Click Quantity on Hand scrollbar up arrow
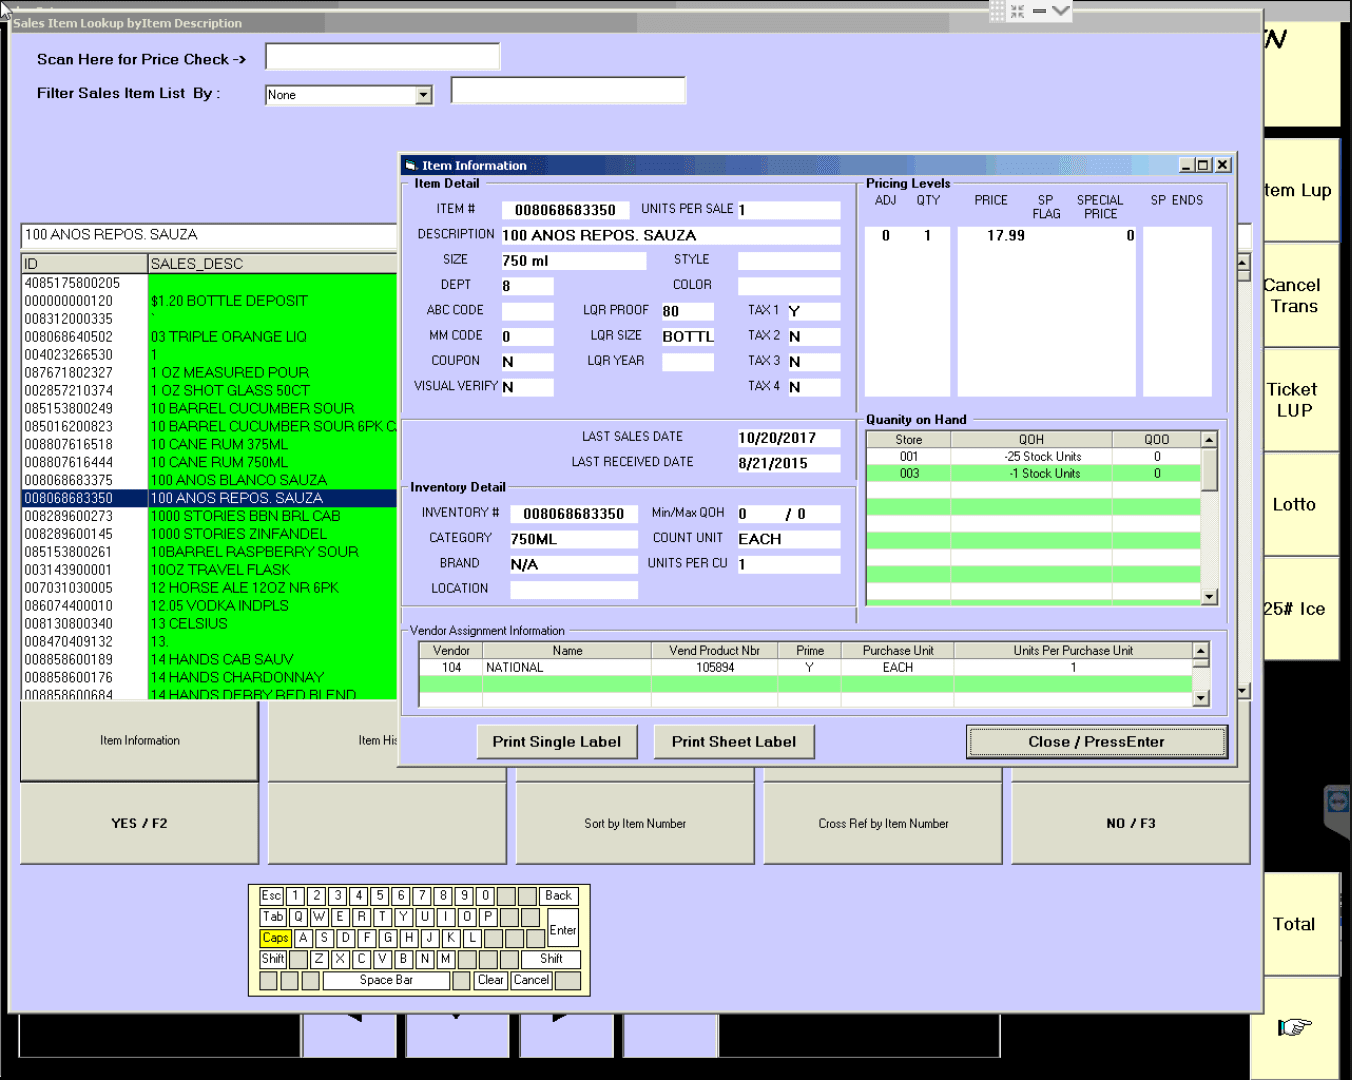 pyautogui.click(x=1209, y=440)
